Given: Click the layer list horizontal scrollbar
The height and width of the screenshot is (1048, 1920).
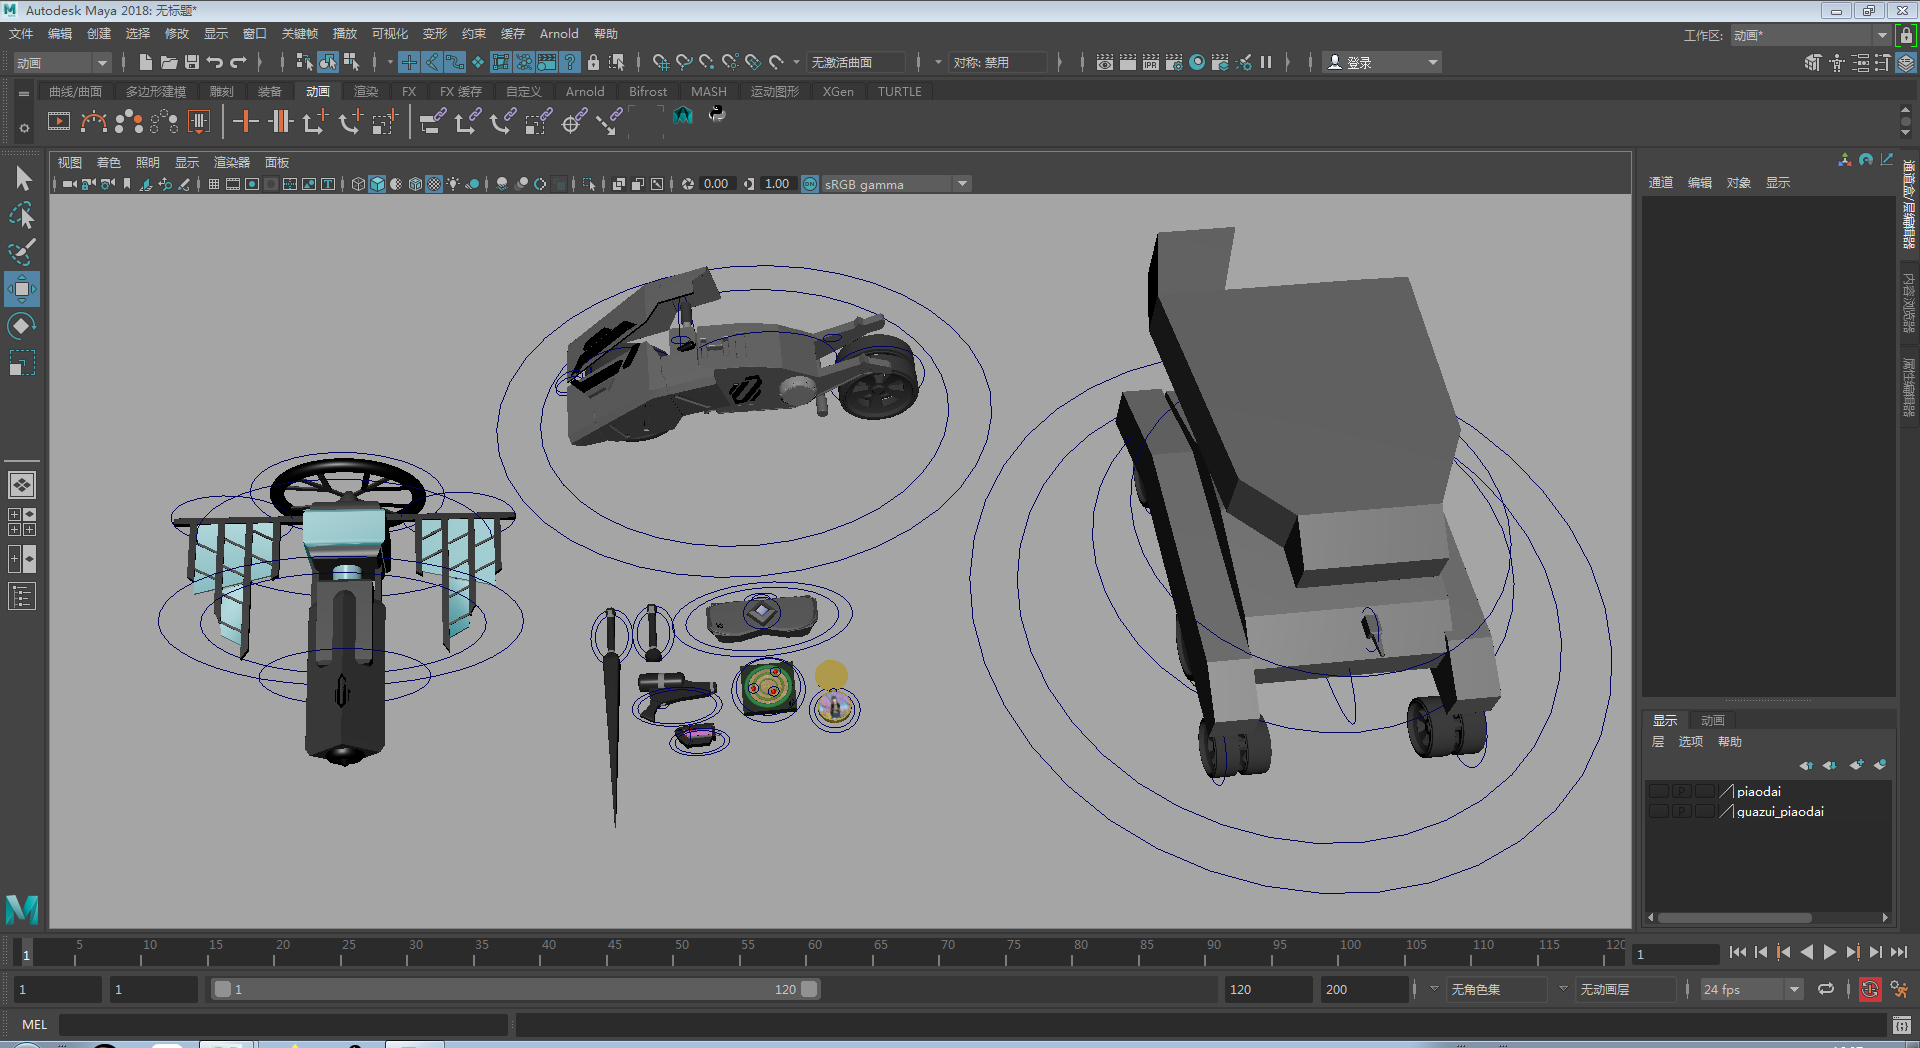Looking at the screenshot, I should click(1734, 917).
